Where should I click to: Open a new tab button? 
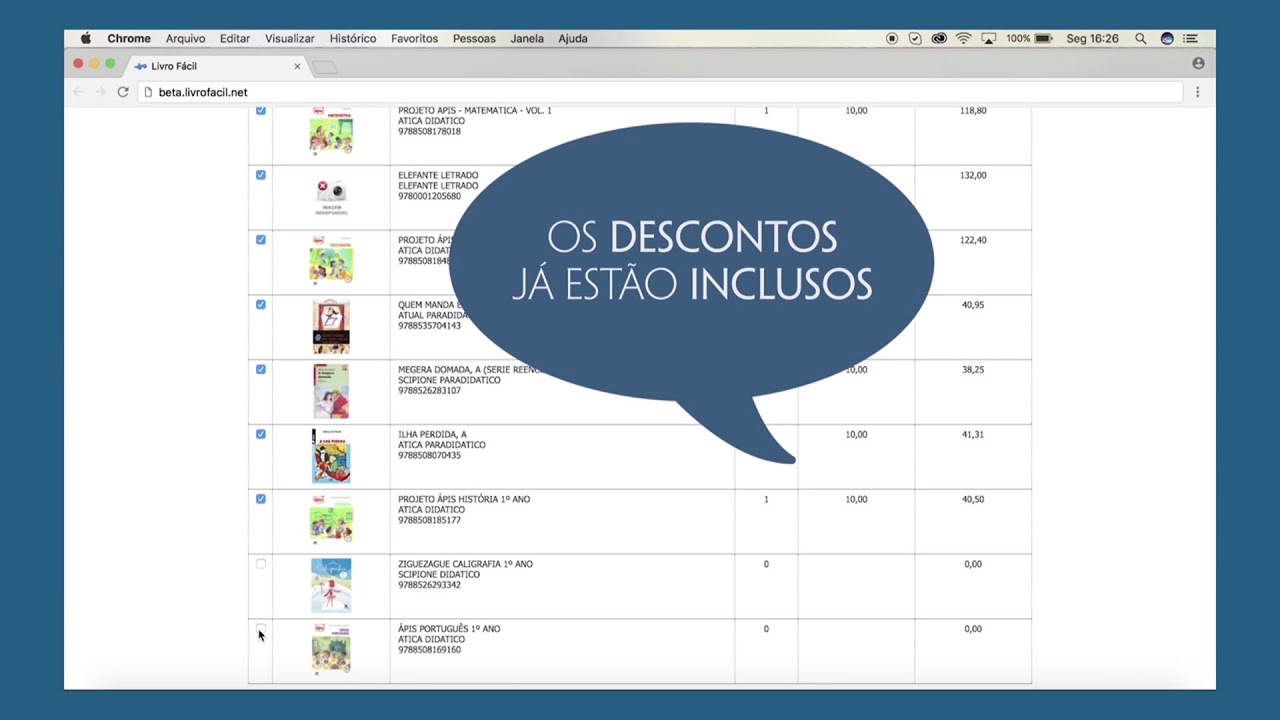click(324, 67)
